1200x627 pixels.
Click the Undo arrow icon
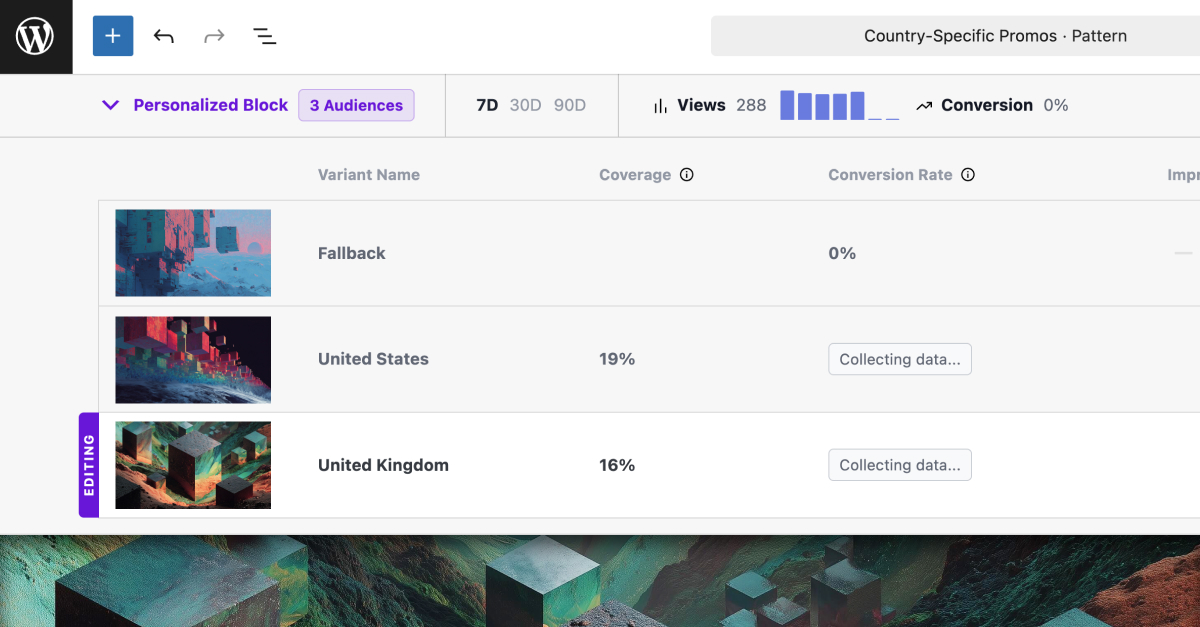point(163,36)
